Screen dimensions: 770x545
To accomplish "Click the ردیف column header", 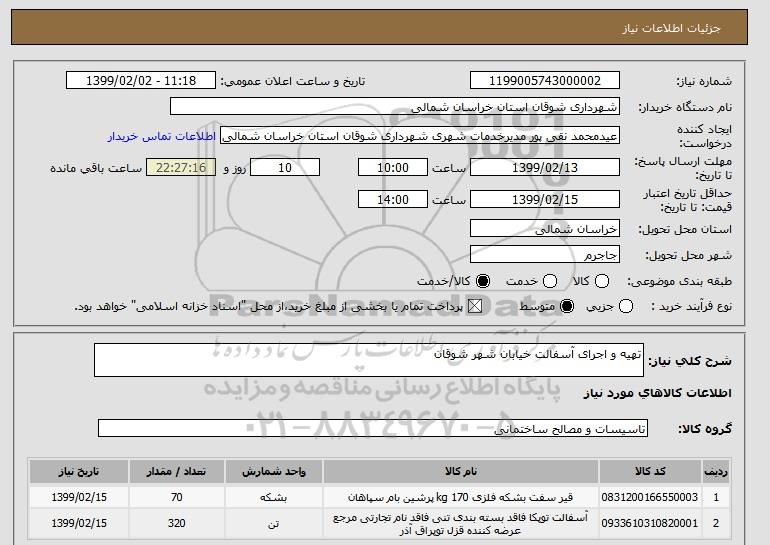I will 716,471.
